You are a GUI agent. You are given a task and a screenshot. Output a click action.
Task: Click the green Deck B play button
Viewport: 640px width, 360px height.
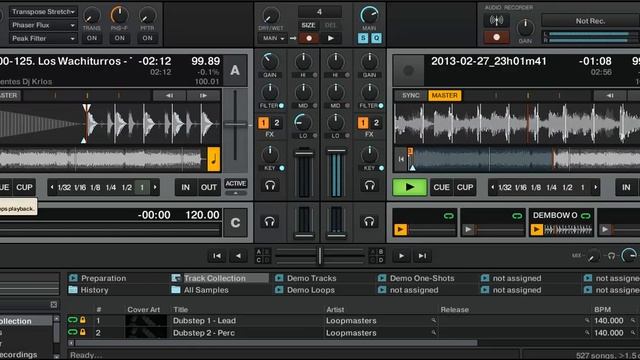pos(409,187)
